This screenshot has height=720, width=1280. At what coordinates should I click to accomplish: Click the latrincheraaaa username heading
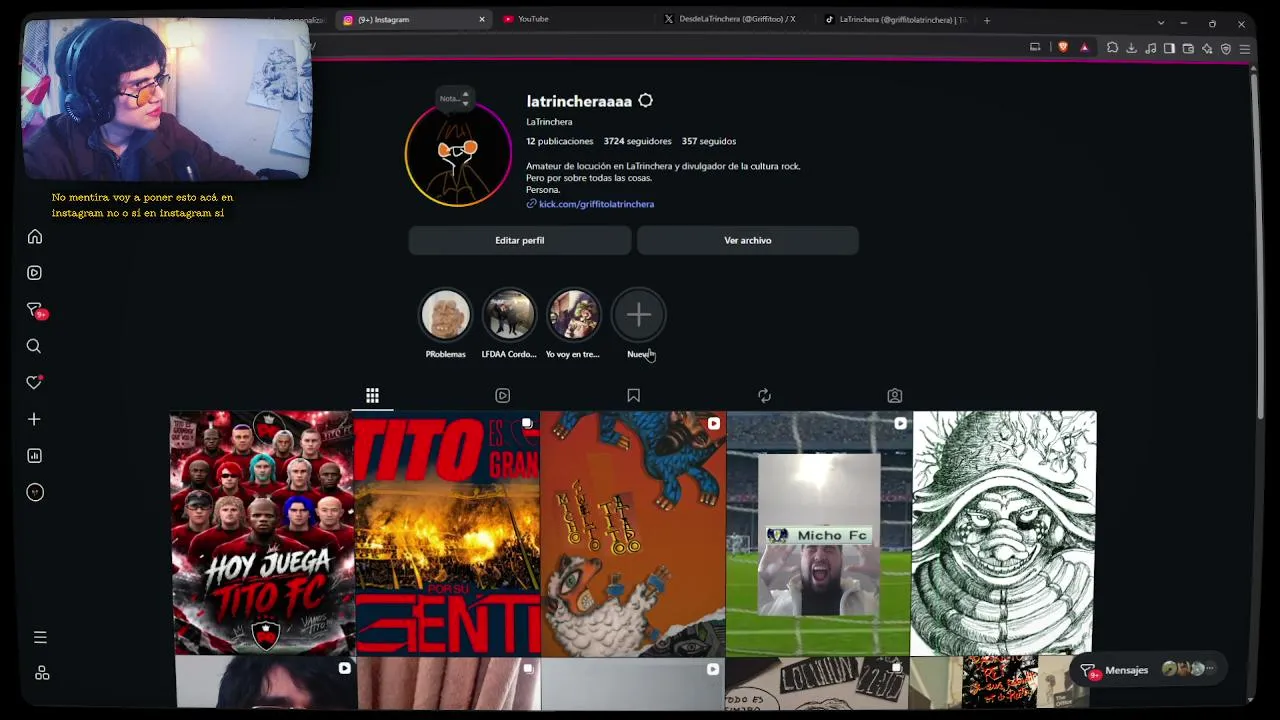click(579, 101)
